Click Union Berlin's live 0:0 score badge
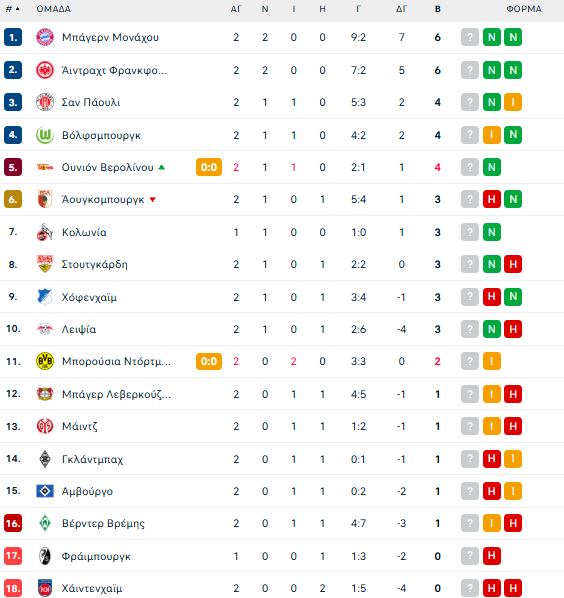The height and width of the screenshot is (598, 564). point(209,167)
